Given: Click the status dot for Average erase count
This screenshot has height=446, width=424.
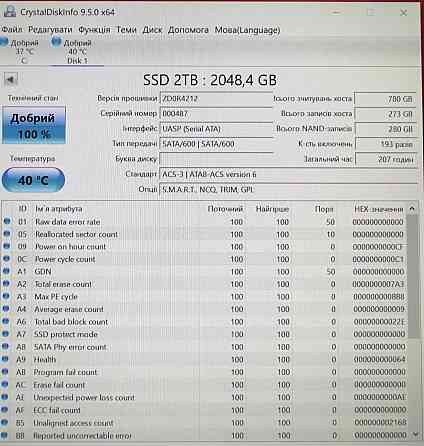Looking at the screenshot, I should [6, 309].
